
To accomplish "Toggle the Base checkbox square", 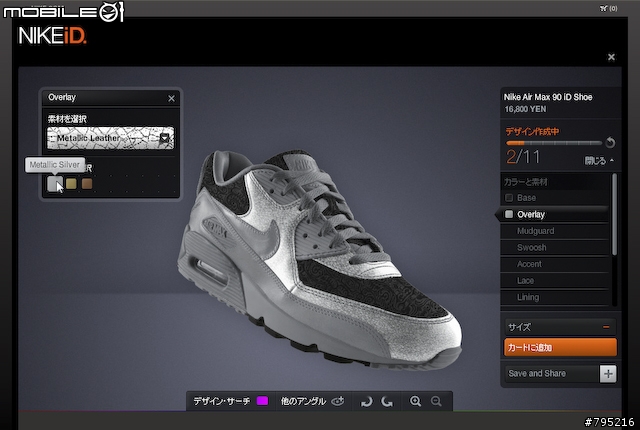I will (x=509, y=198).
